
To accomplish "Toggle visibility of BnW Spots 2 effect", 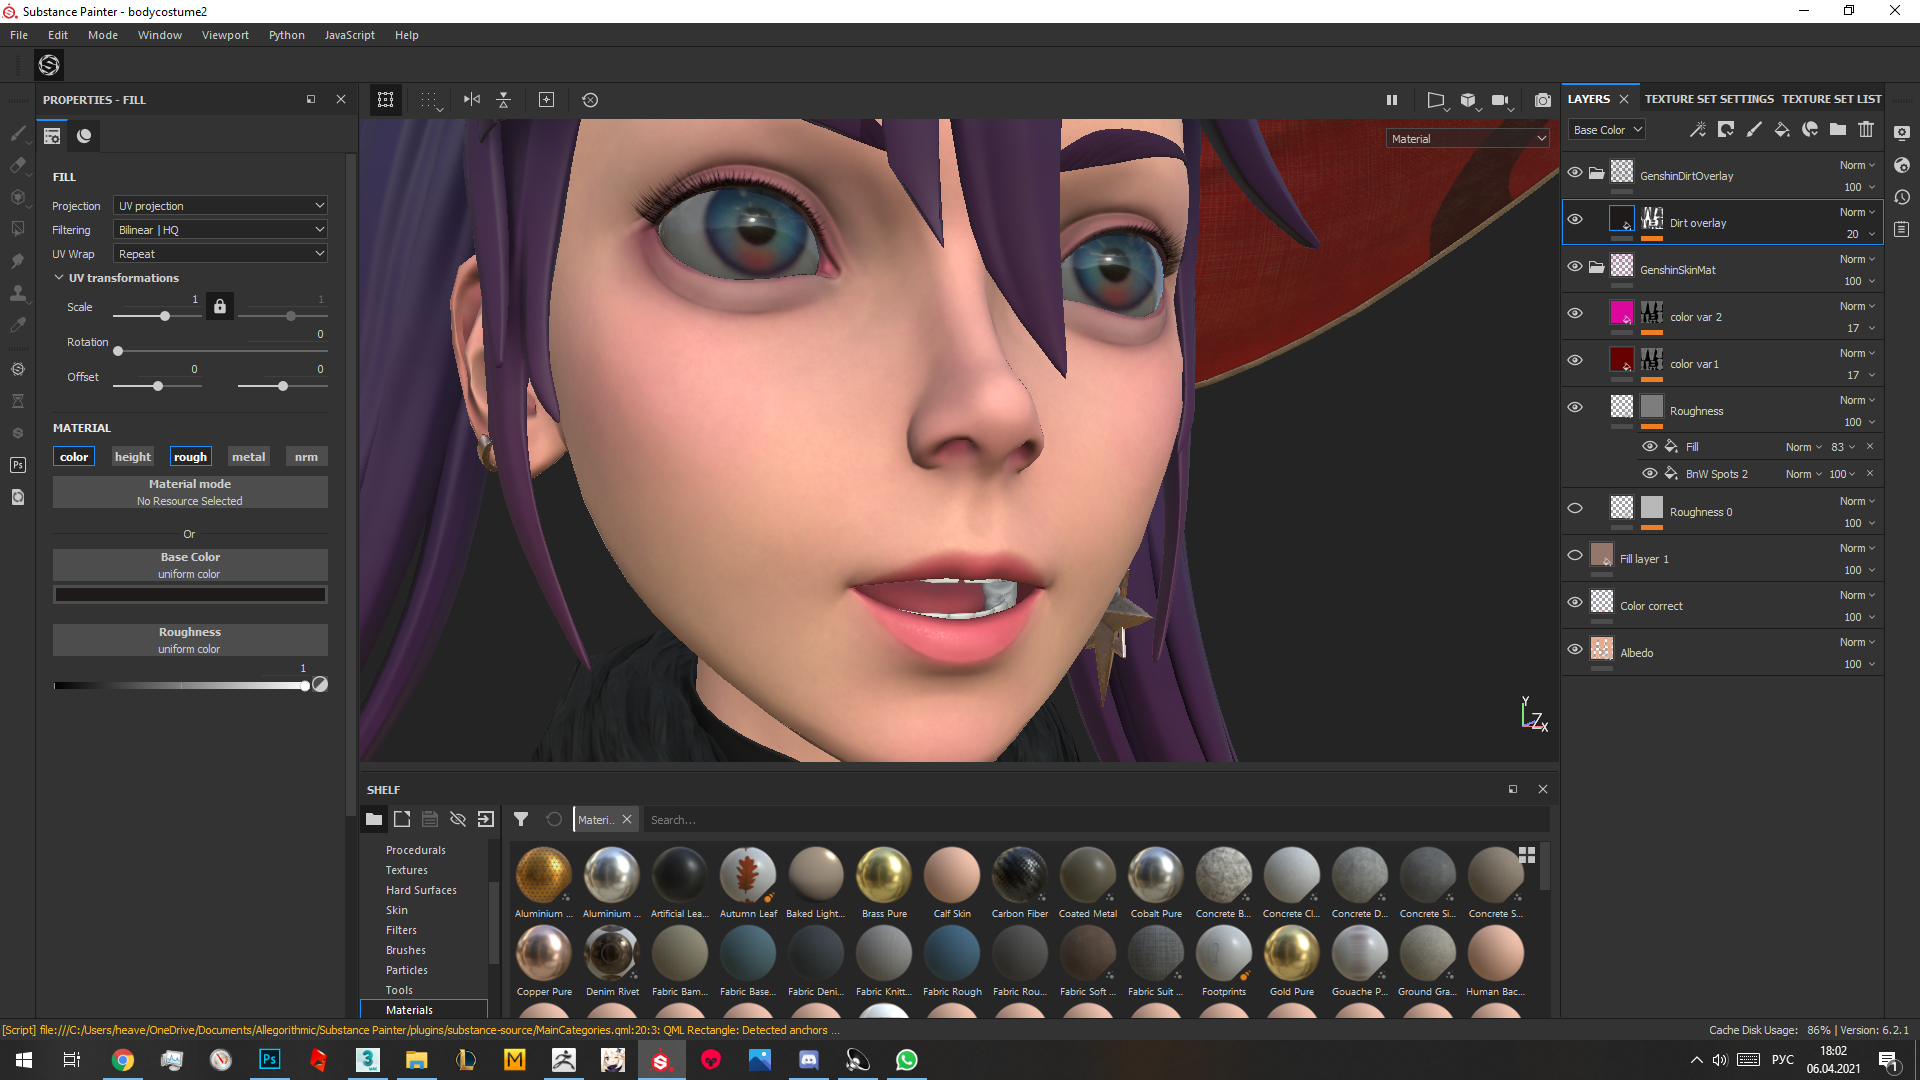I will tap(1650, 474).
